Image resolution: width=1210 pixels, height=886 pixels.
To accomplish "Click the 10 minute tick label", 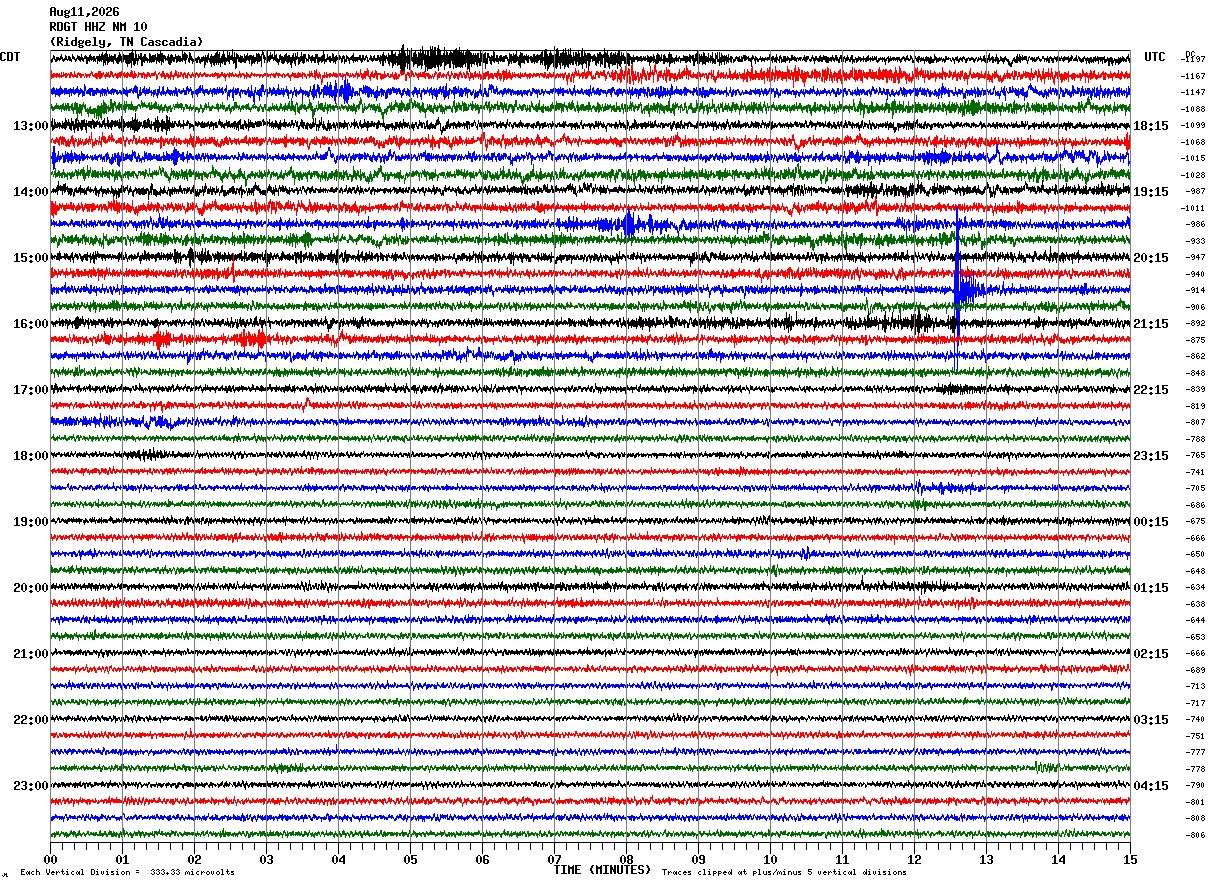I will pyautogui.click(x=770, y=859).
